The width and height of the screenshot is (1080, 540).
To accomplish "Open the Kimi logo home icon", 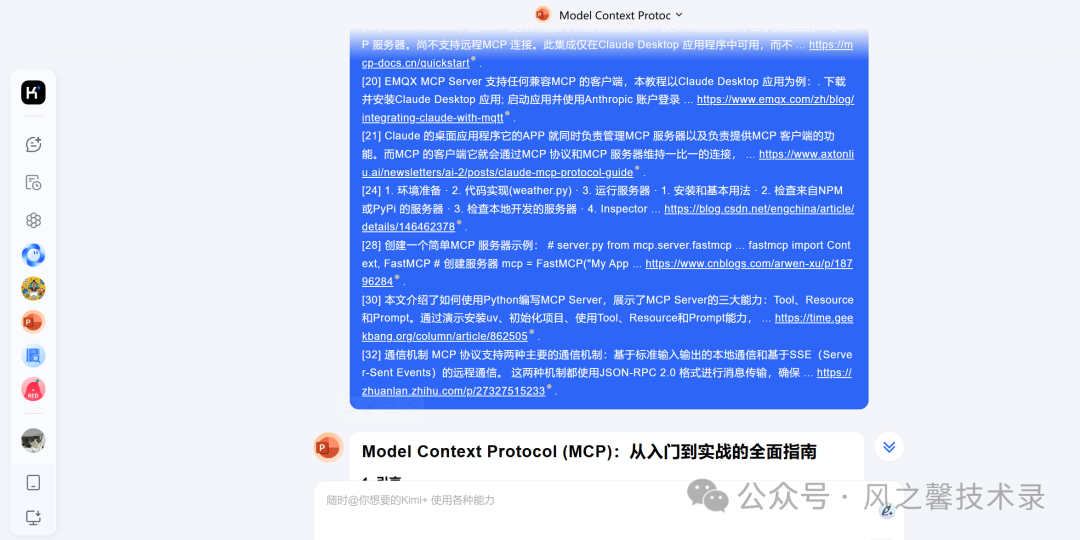I will pyautogui.click(x=33, y=92).
